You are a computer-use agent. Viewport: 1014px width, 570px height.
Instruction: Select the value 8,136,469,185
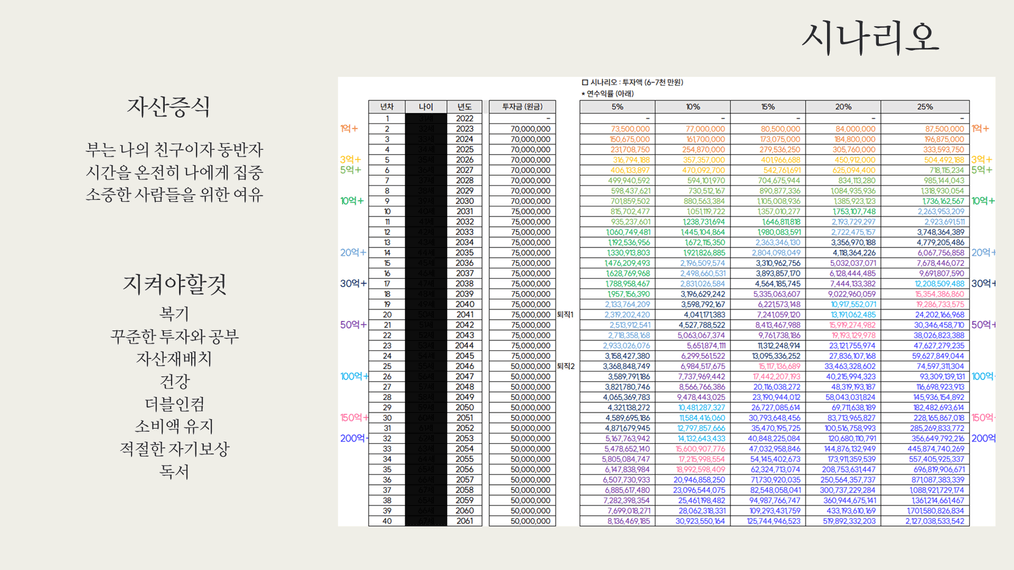(628, 521)
